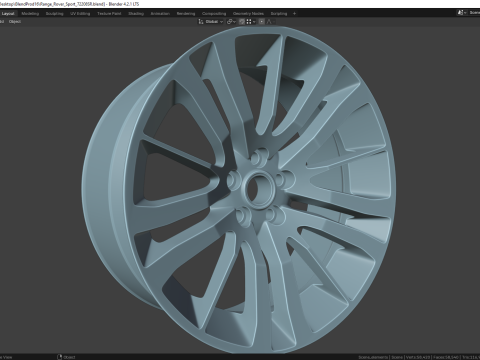The width and height of the screenshot is (480, 360).
Task: Open the scene browse icon dropdown
Action: click(462, 13)
